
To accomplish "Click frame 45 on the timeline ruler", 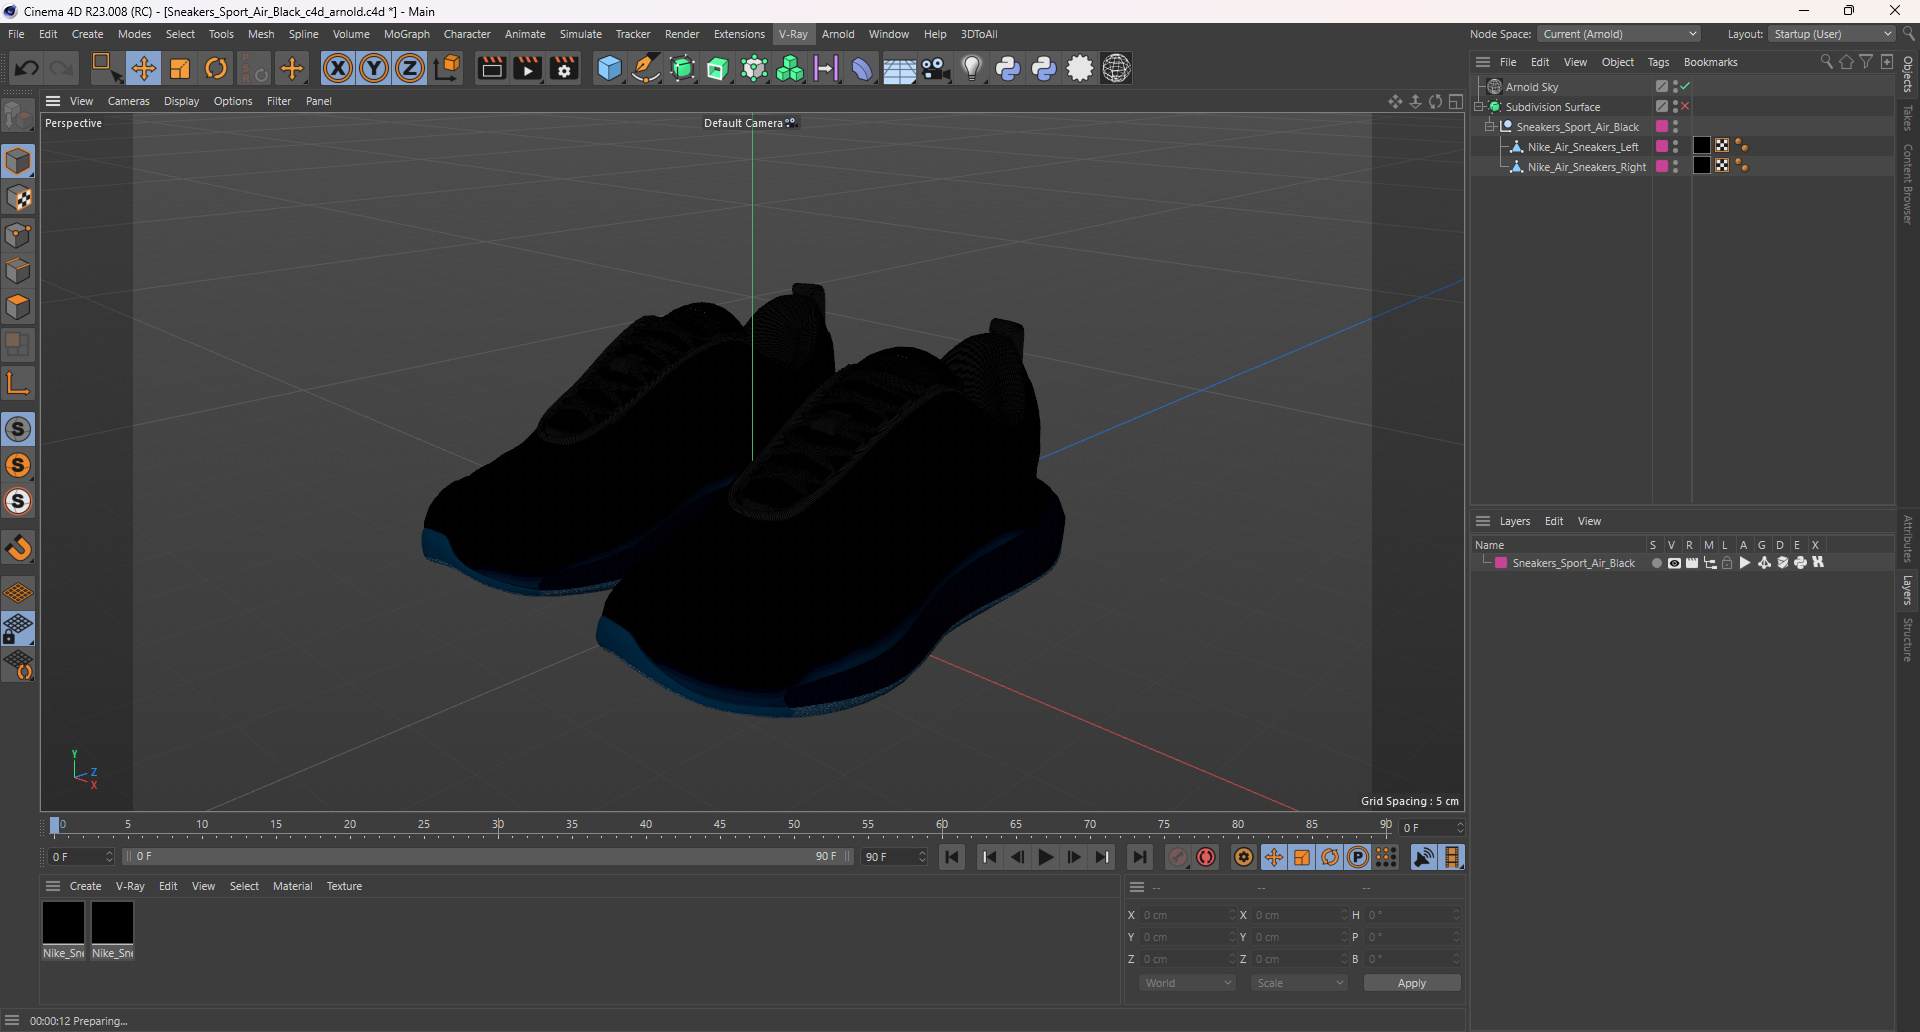I will tap(720, 825).
